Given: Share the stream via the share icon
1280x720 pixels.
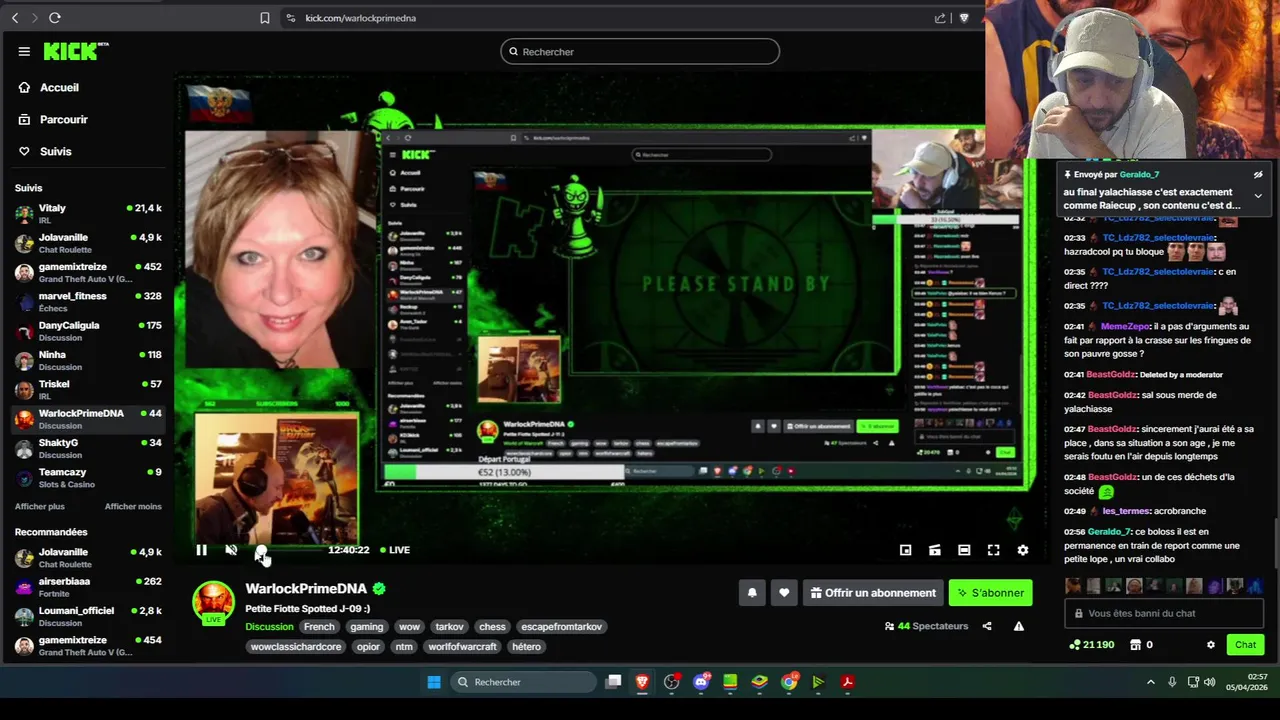Looking at the screenshot, I should [x=987, y=626].
